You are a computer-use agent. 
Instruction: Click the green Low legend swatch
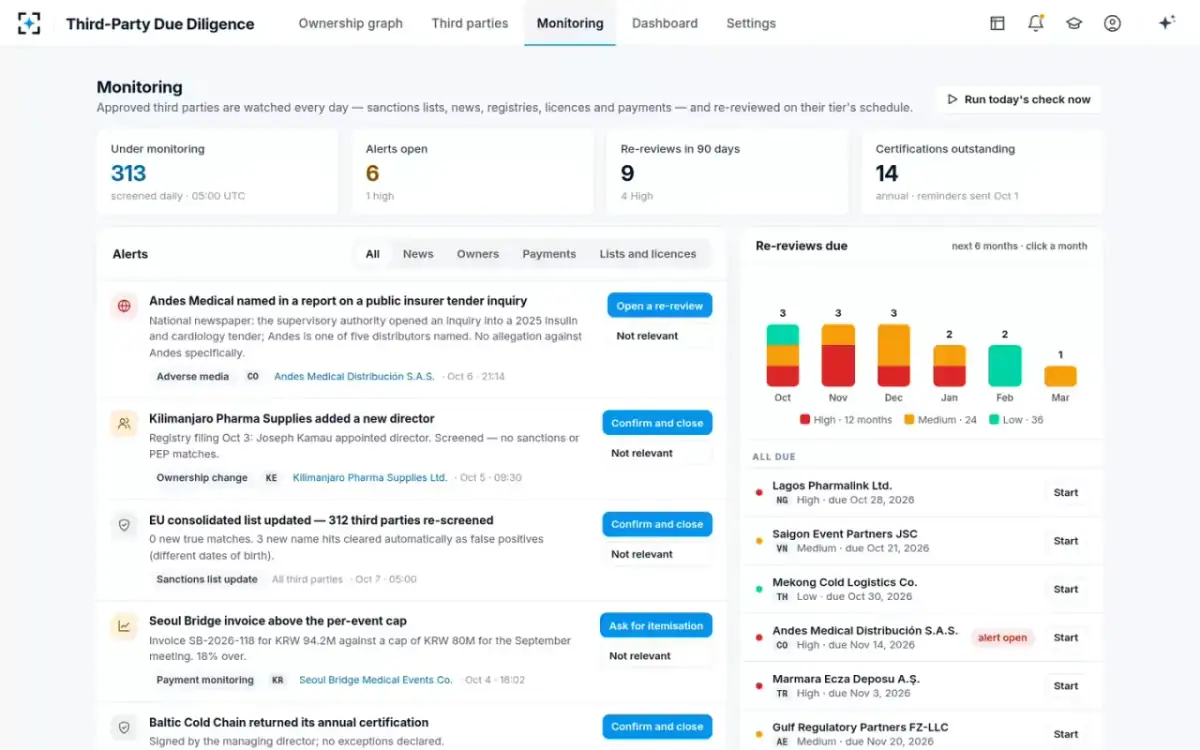point(994,420)
